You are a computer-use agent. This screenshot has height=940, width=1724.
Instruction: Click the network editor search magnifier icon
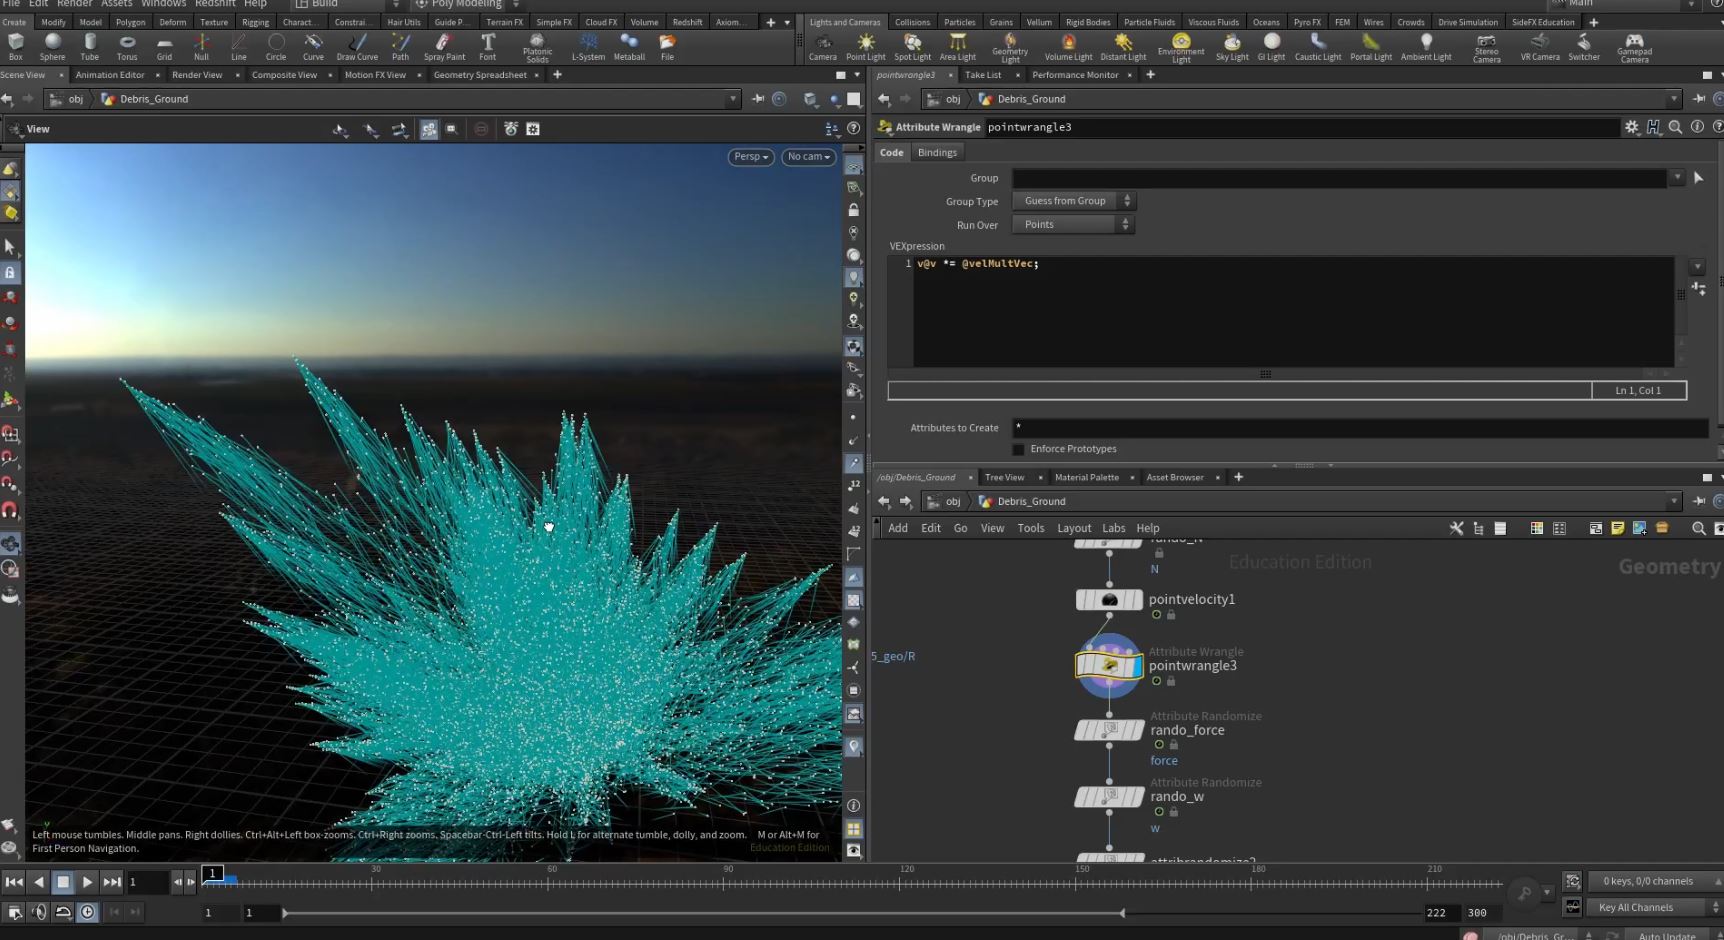(x=1698, y=528)
